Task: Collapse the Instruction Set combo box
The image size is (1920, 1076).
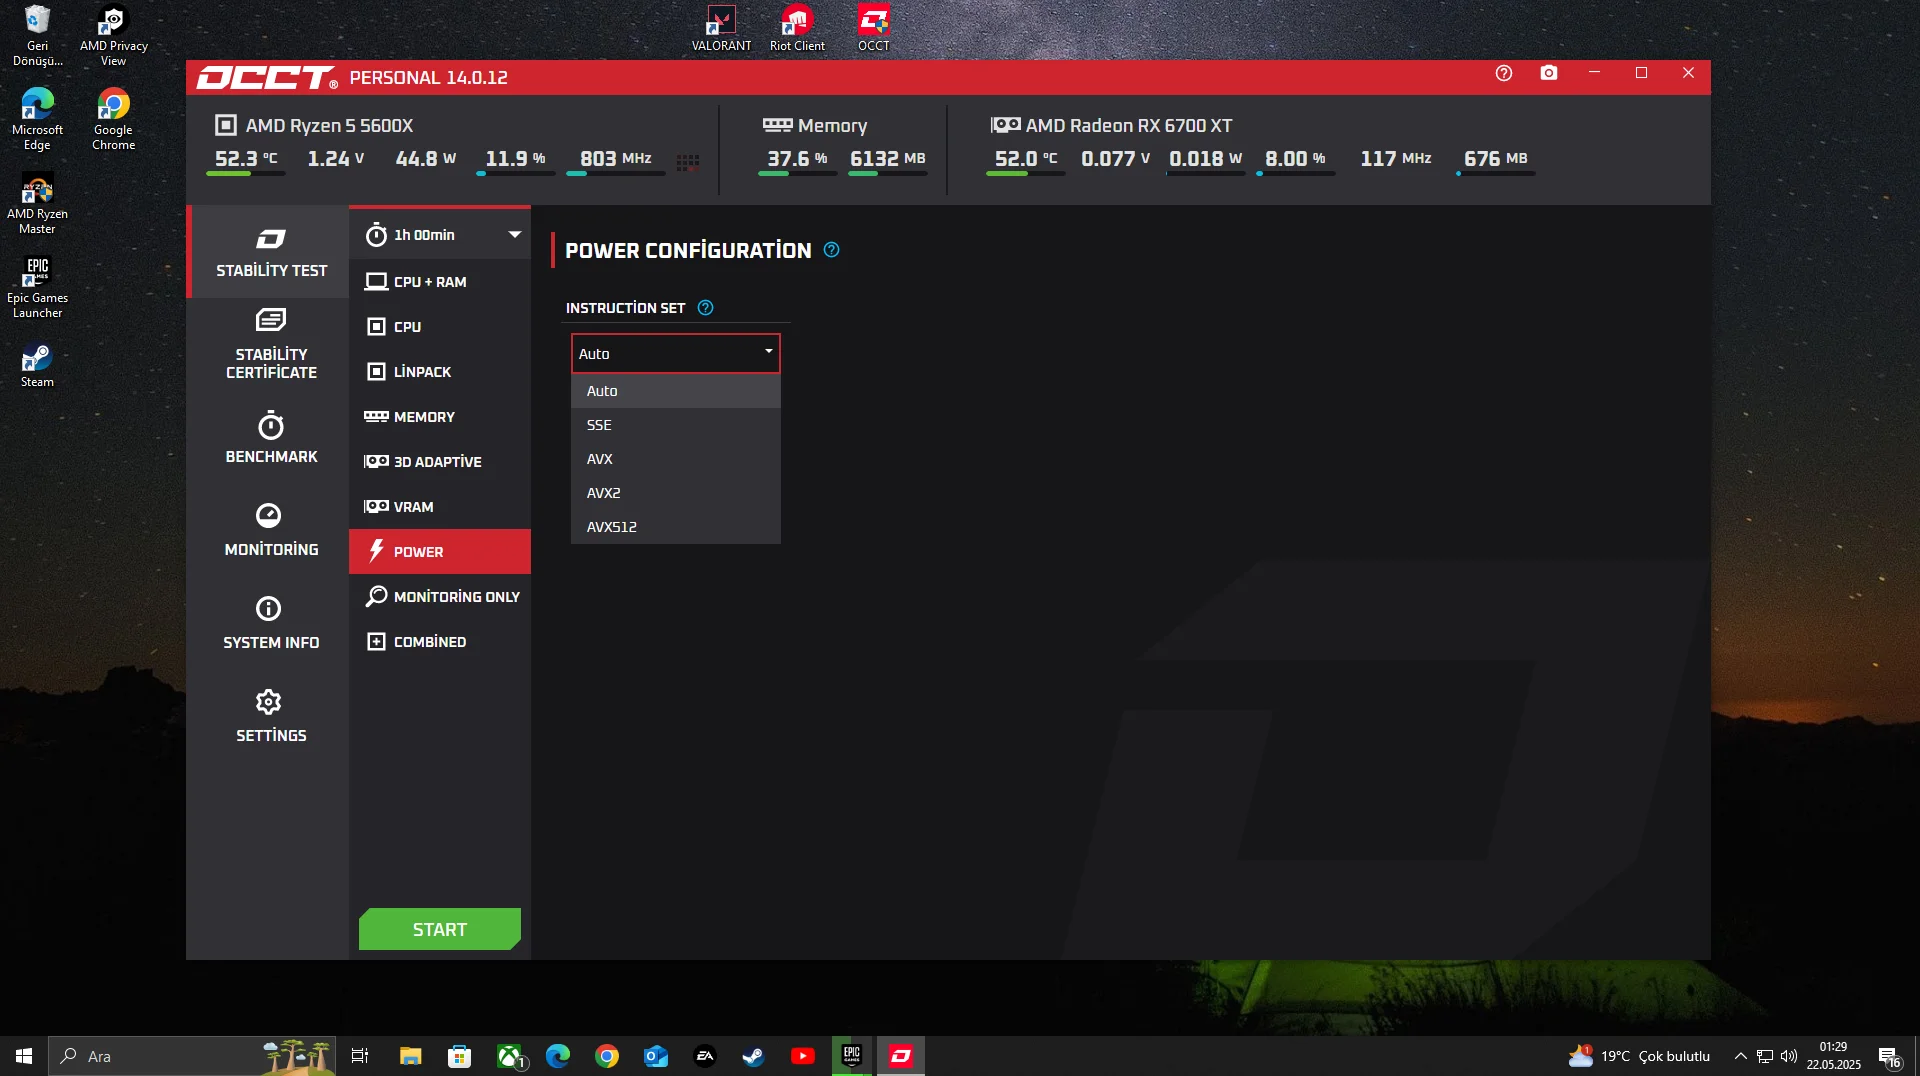Action: [x=676, y=354]
